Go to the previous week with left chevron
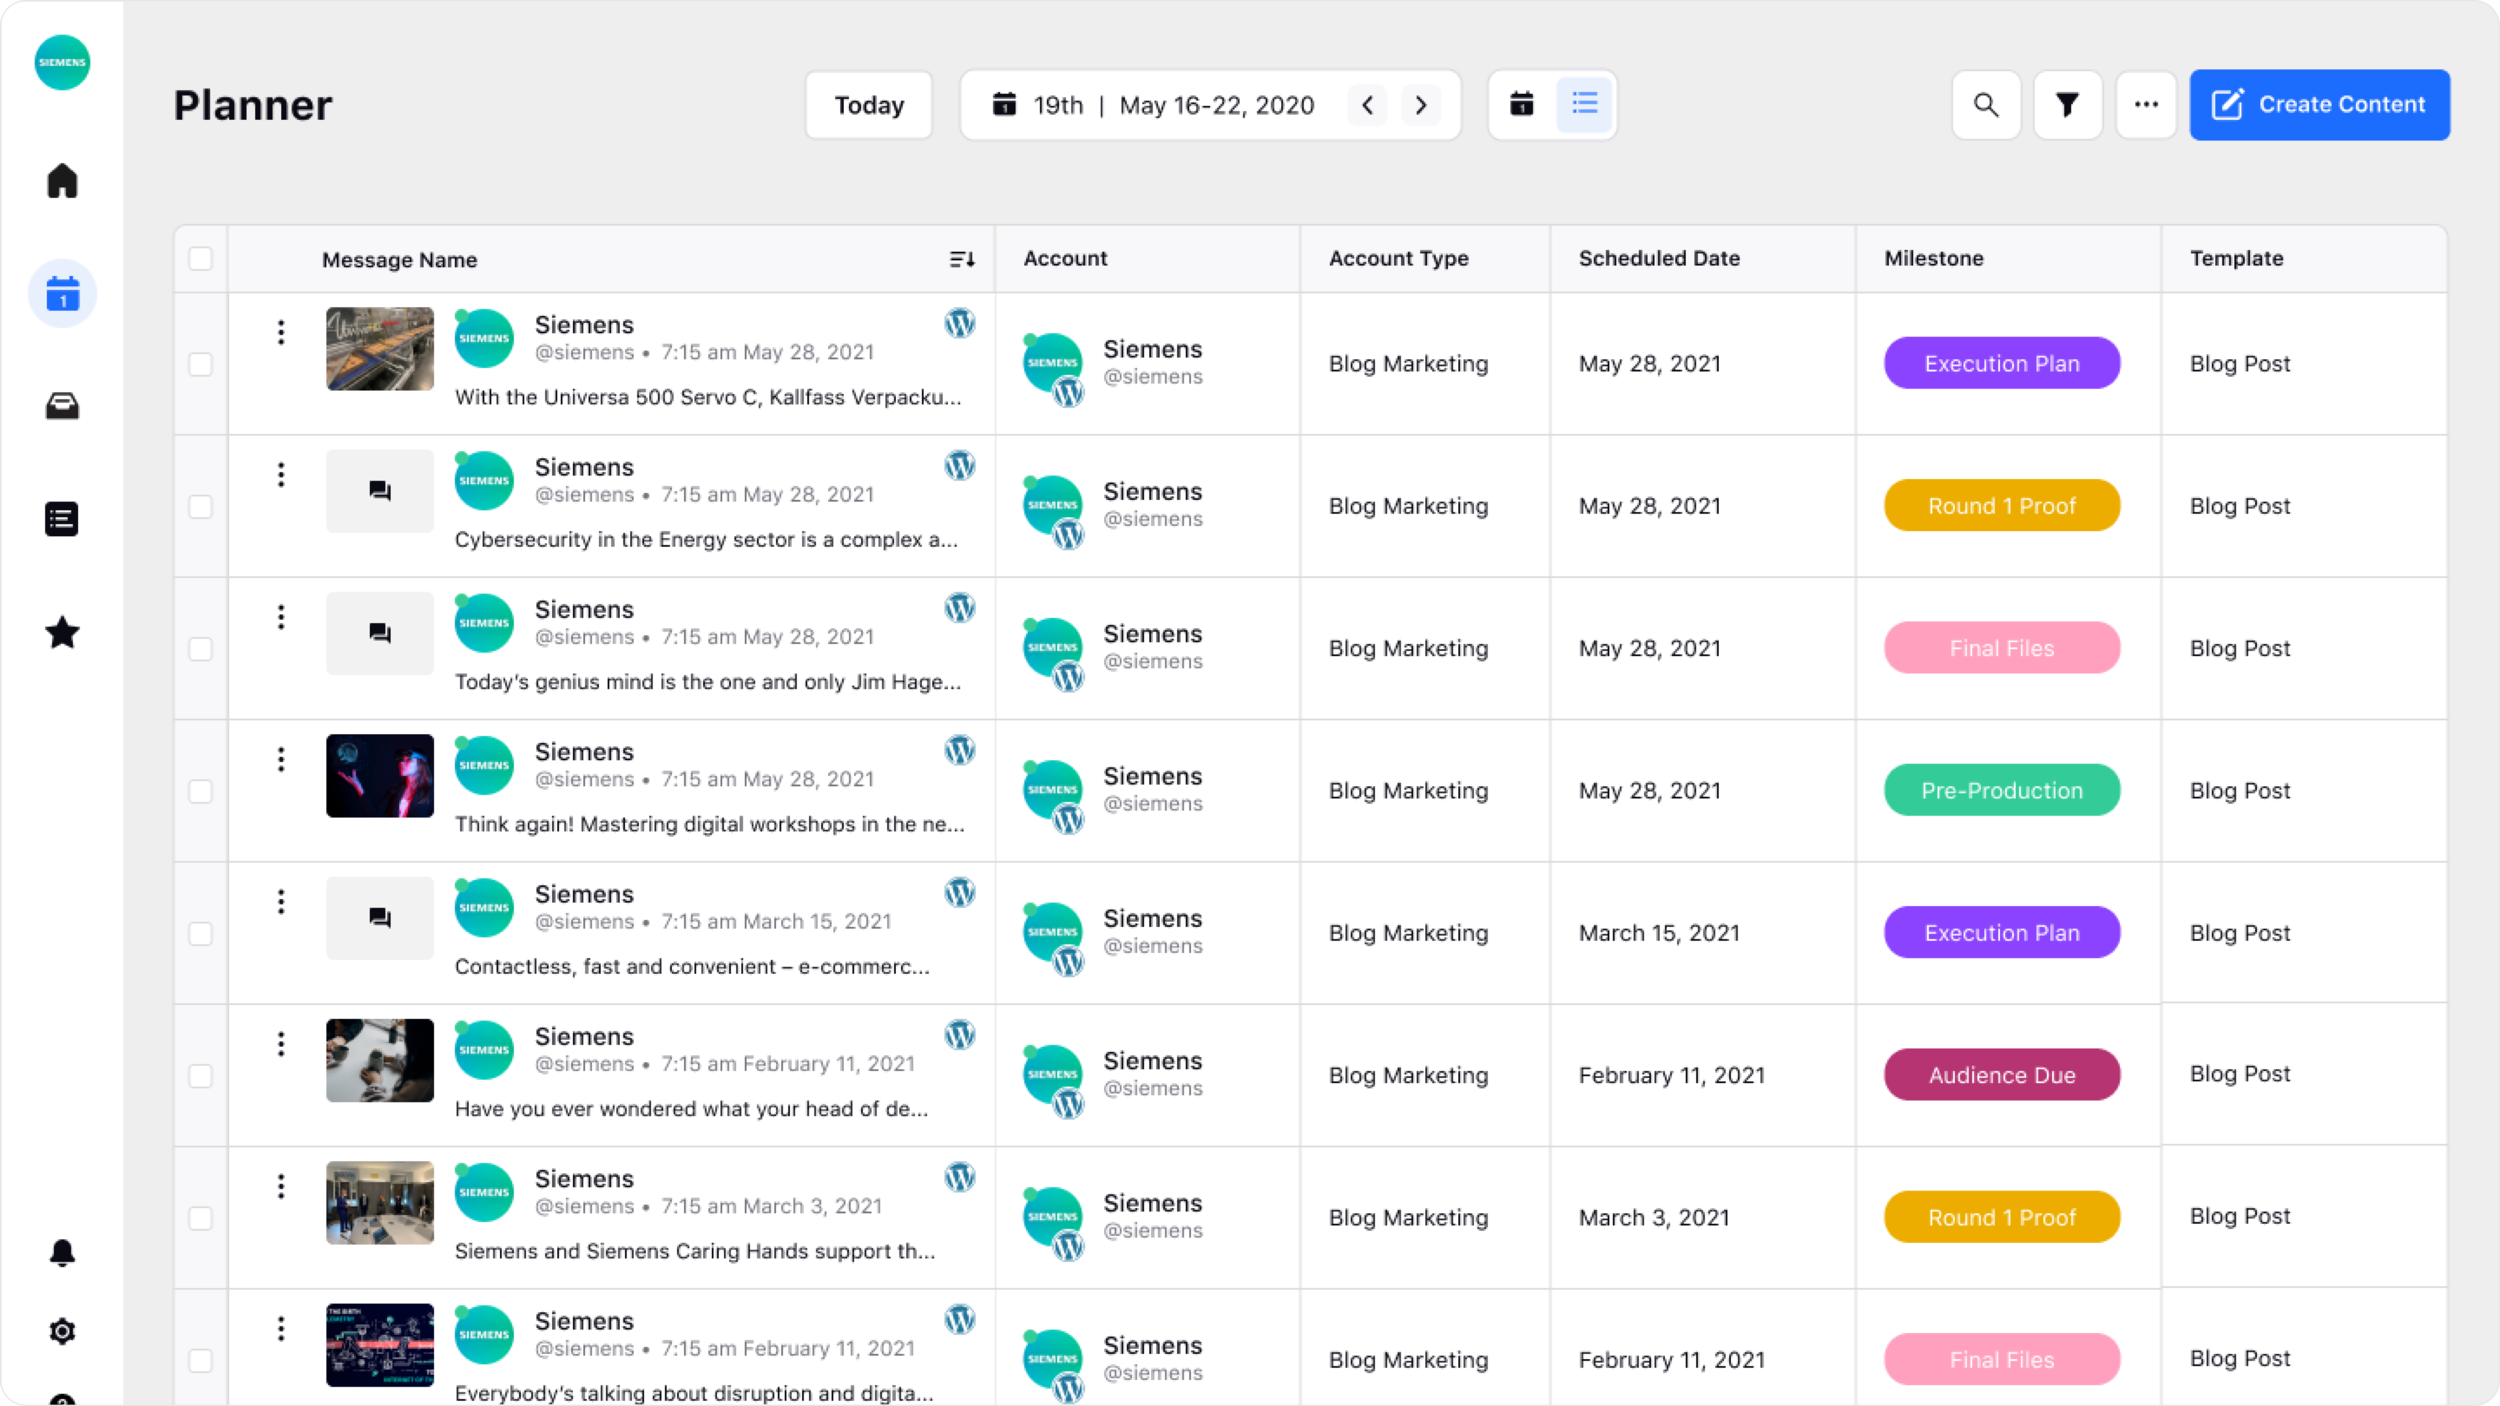 [1367, 105]
